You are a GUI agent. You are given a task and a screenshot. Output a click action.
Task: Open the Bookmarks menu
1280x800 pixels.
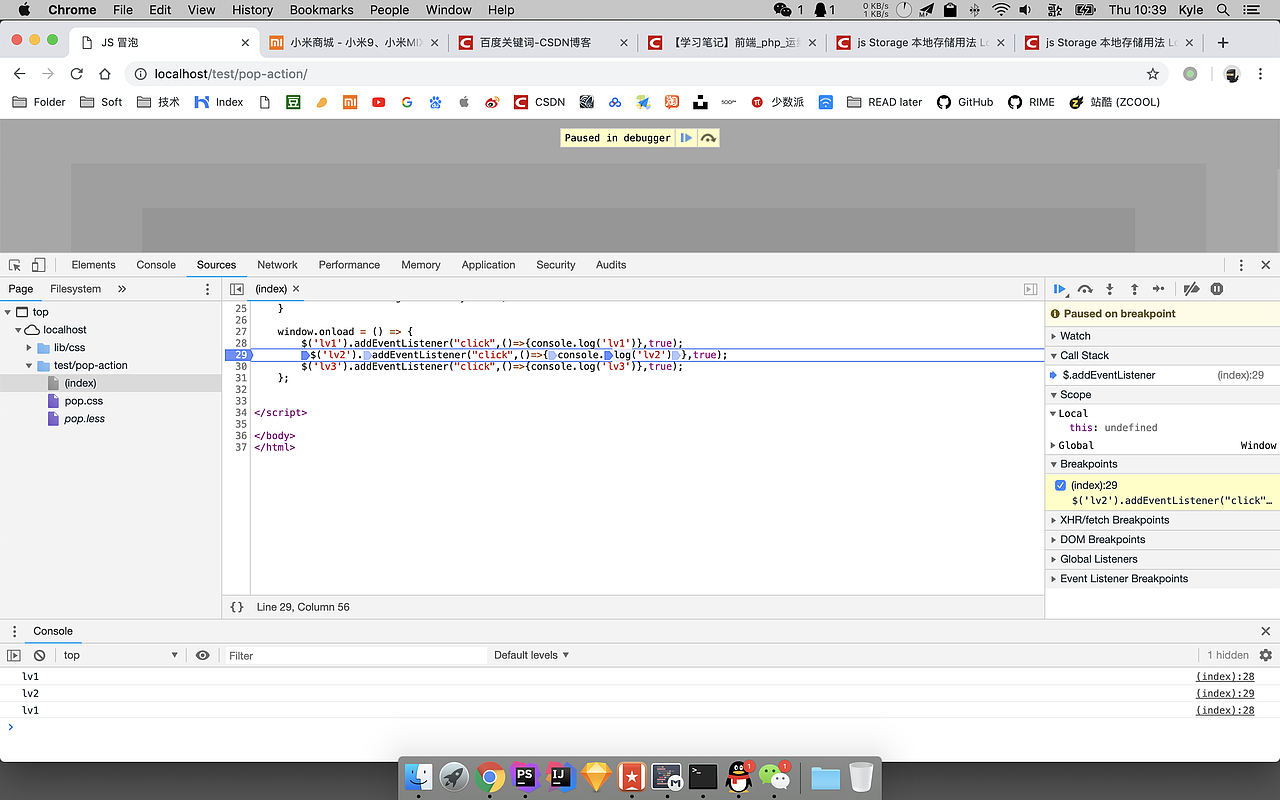(321, 10)
